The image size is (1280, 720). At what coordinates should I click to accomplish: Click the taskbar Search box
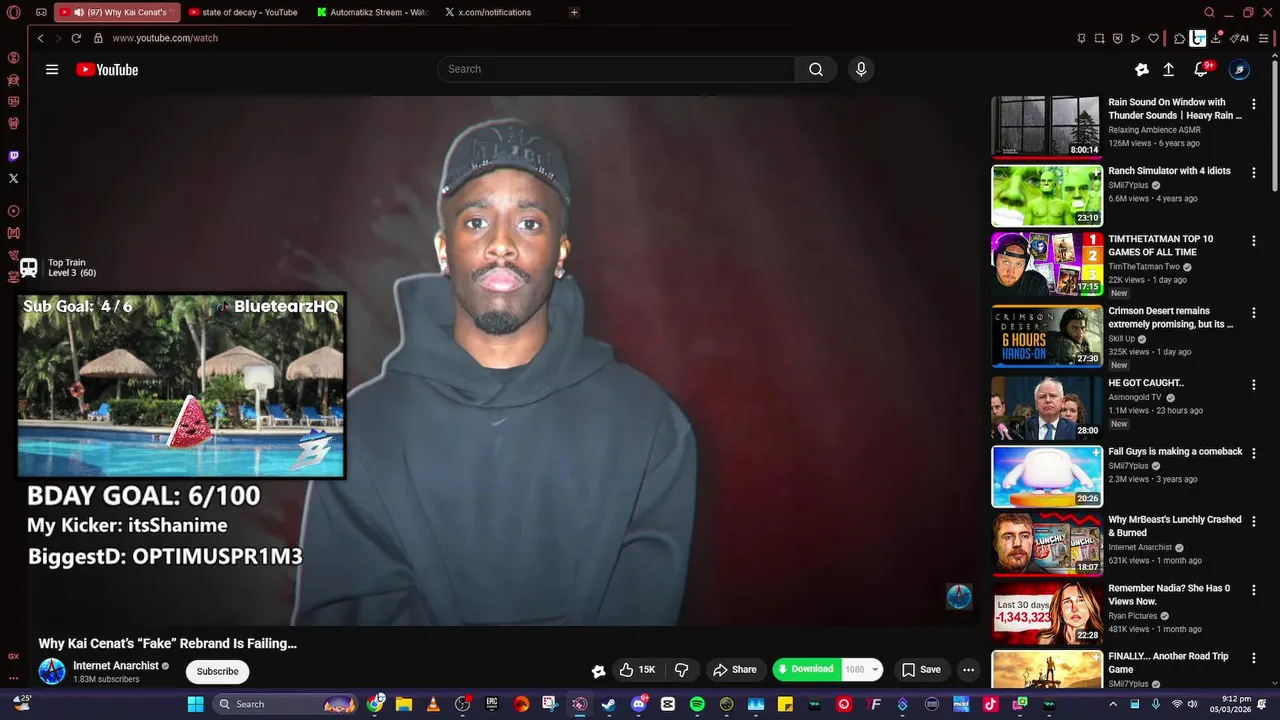tap(286, 704)
